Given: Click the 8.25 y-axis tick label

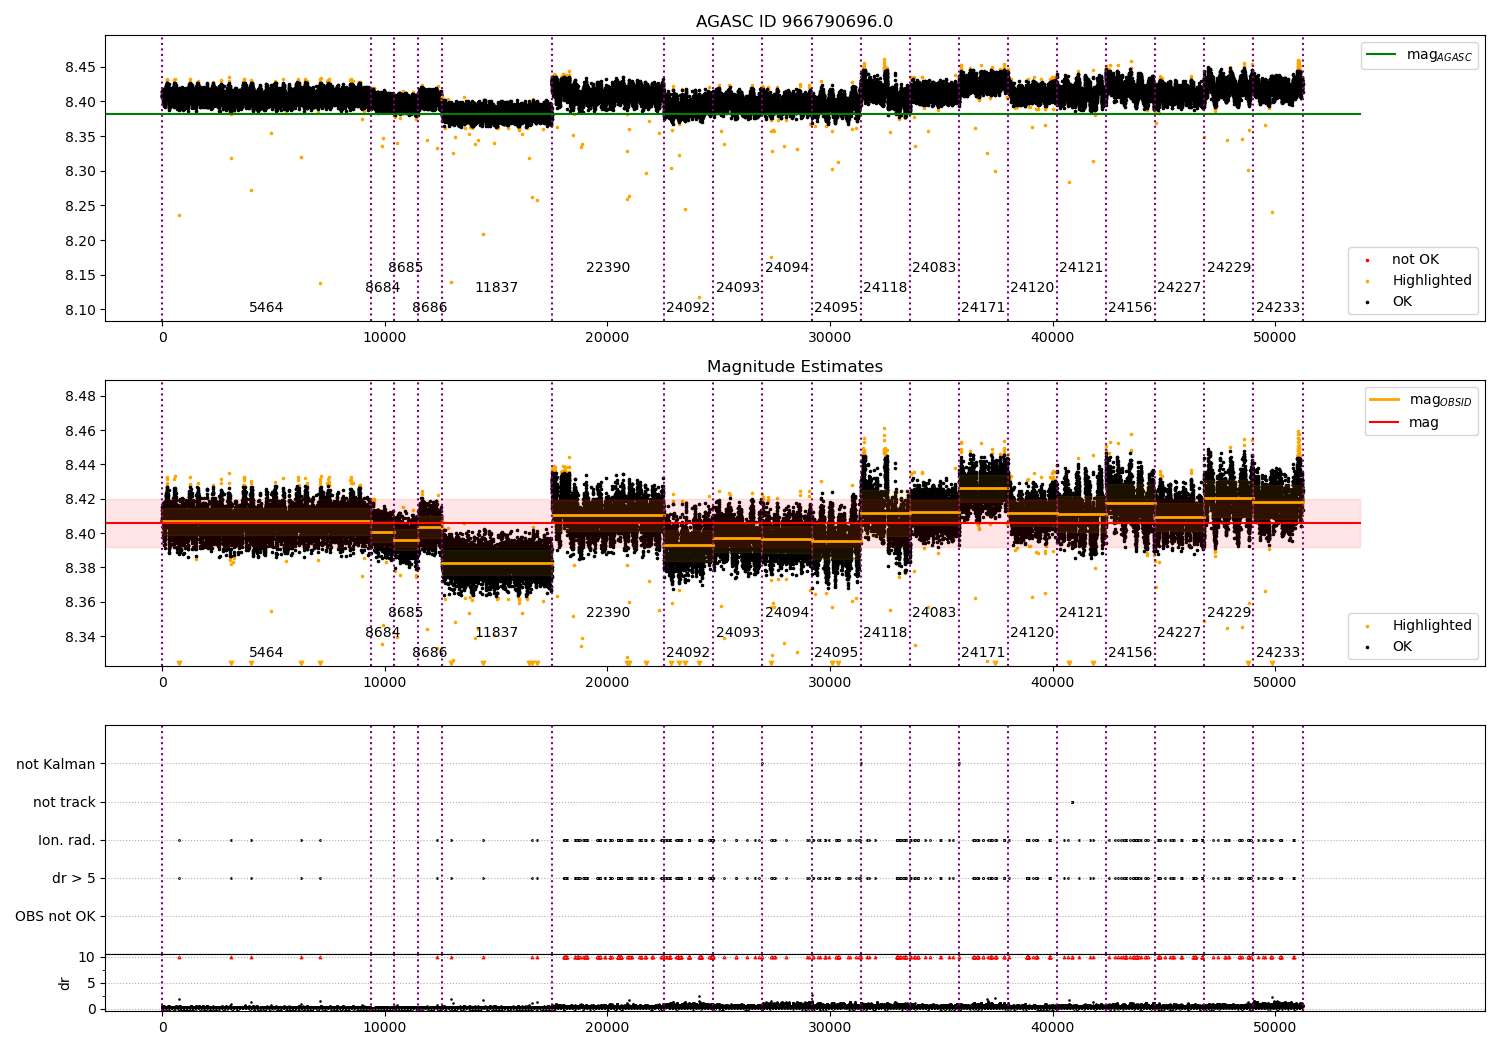Looking at the screenshot, I should tap(80, 206).
